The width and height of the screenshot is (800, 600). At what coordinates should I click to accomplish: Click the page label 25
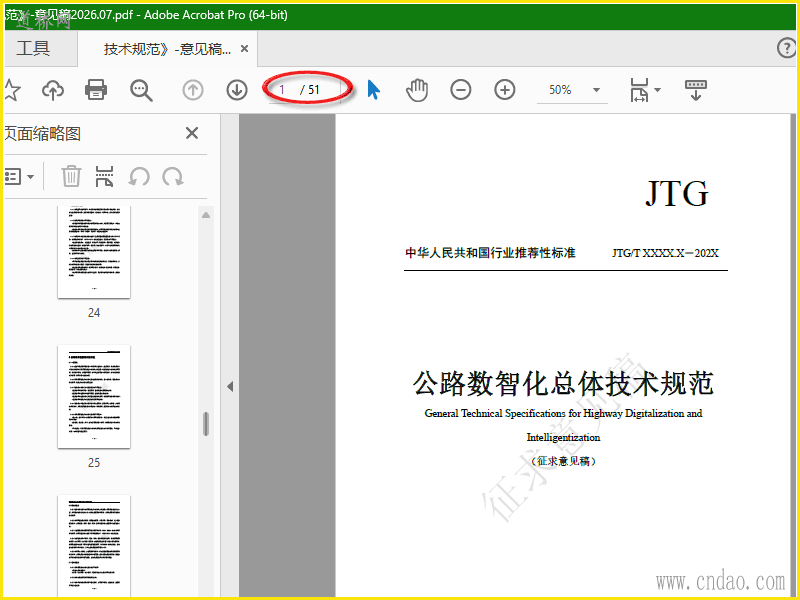tap(94, 463)
